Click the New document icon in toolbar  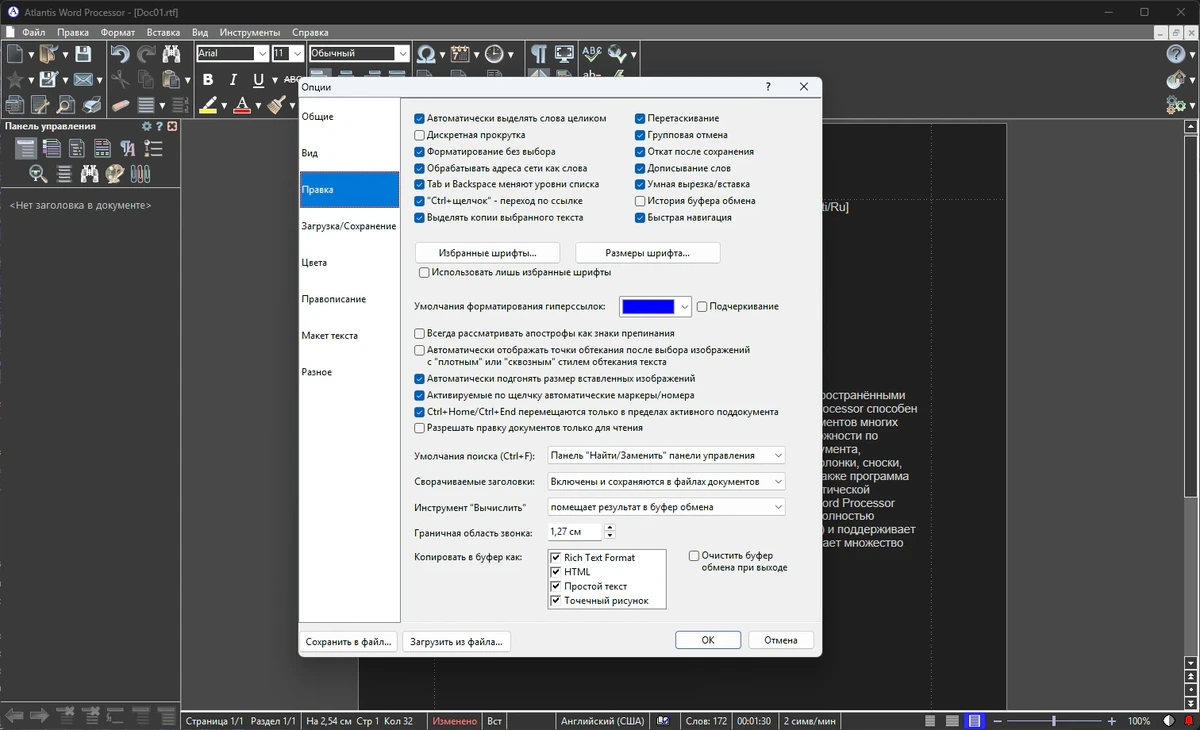pyautogui.click(x=15, y=54)
